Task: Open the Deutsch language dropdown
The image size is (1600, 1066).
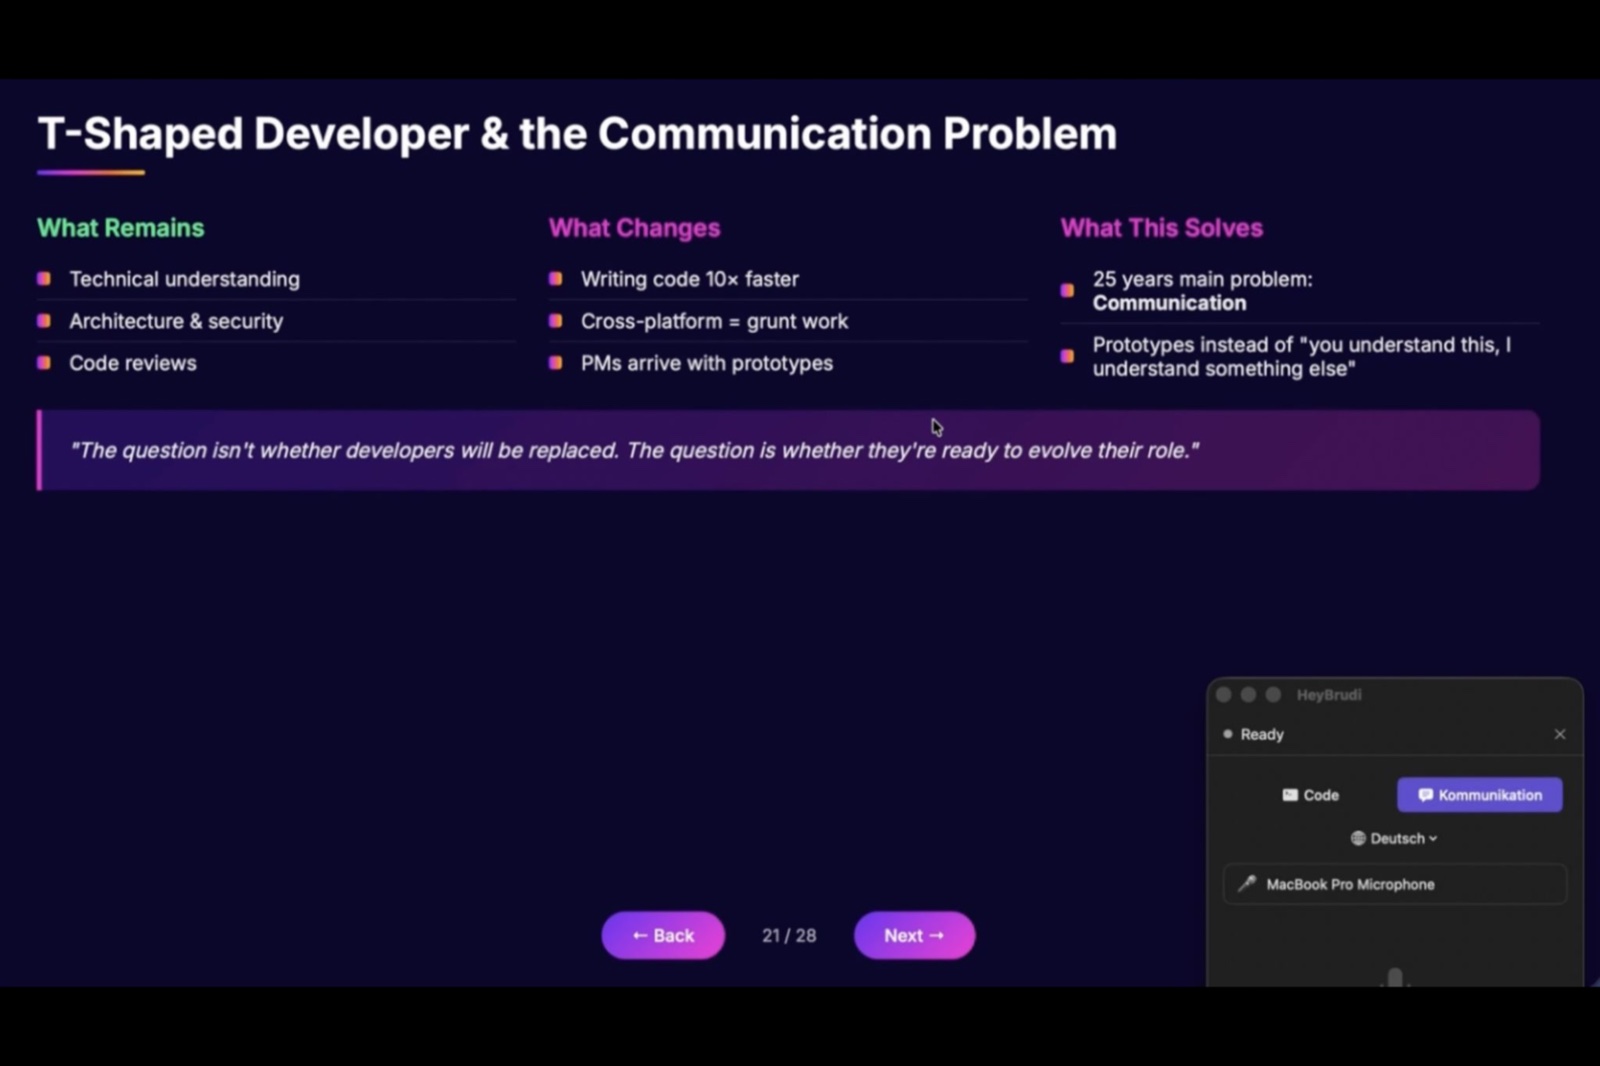Action: tap(1394, 838)
